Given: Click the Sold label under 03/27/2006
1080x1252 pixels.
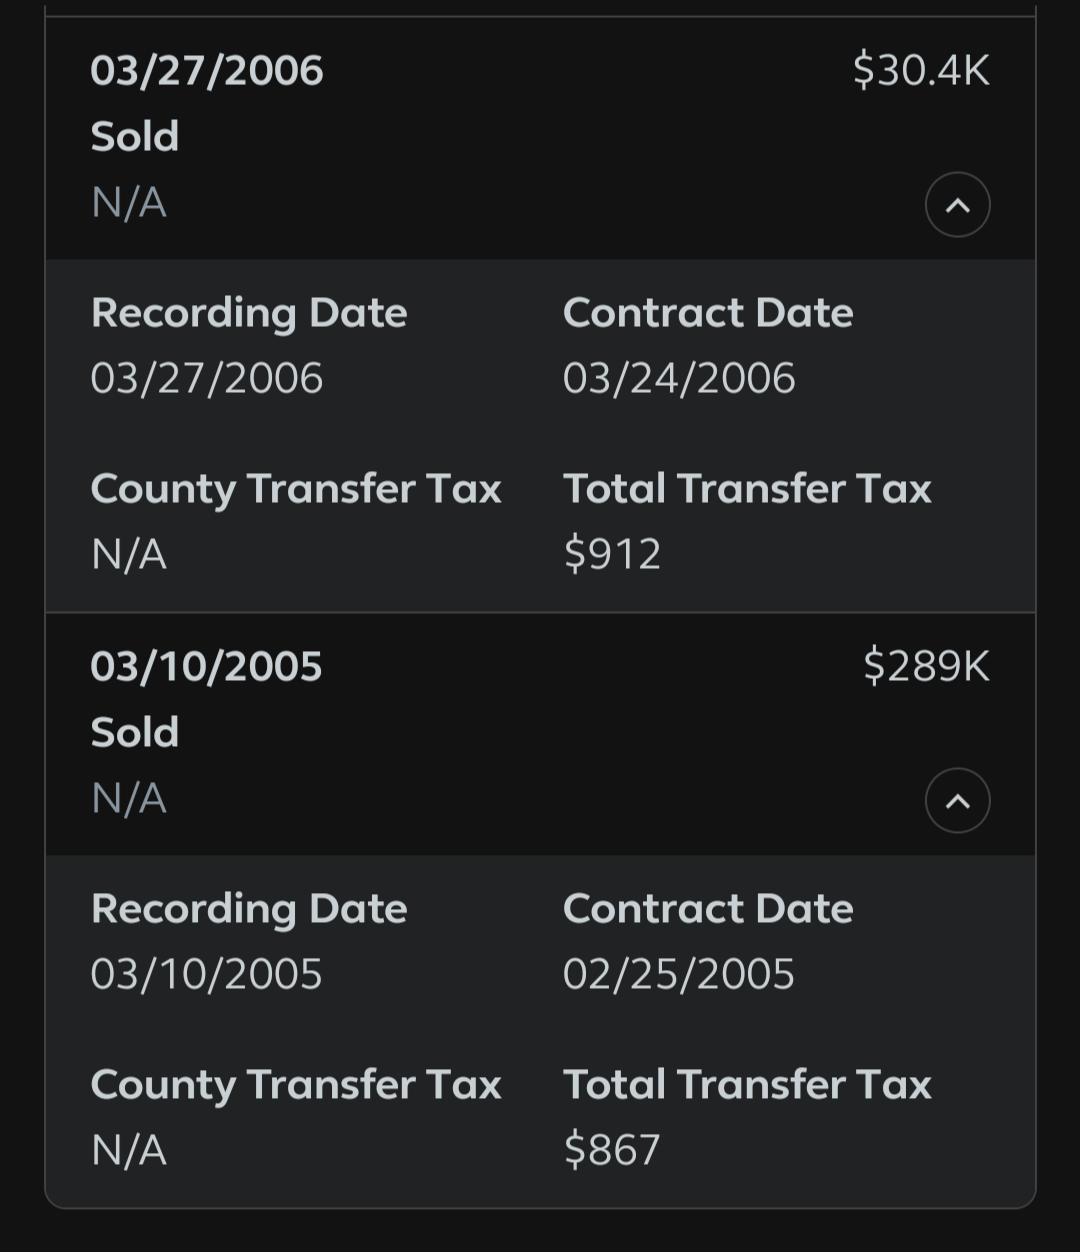Looking at the screenshot, I should [x=135, y=137].
